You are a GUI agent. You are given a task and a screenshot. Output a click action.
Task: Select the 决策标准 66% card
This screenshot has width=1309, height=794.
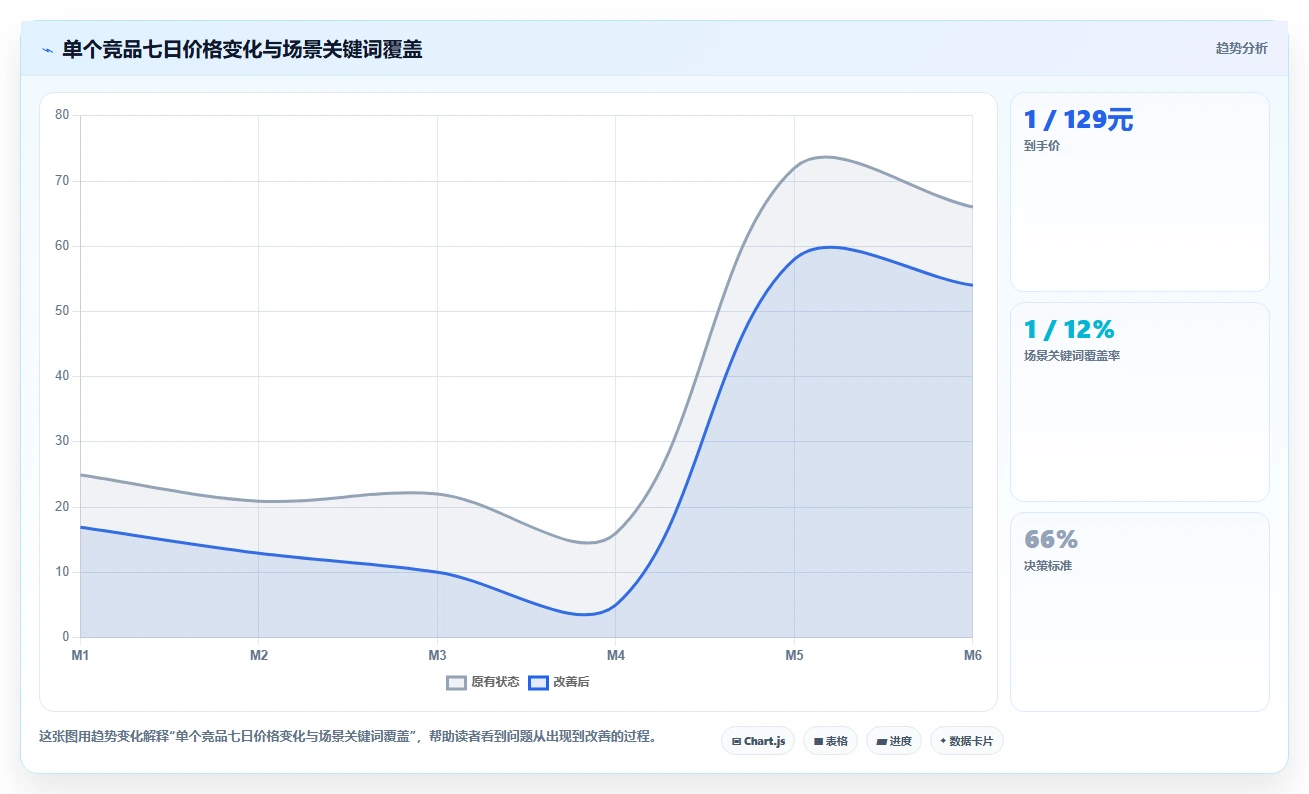click(1139, 612)
